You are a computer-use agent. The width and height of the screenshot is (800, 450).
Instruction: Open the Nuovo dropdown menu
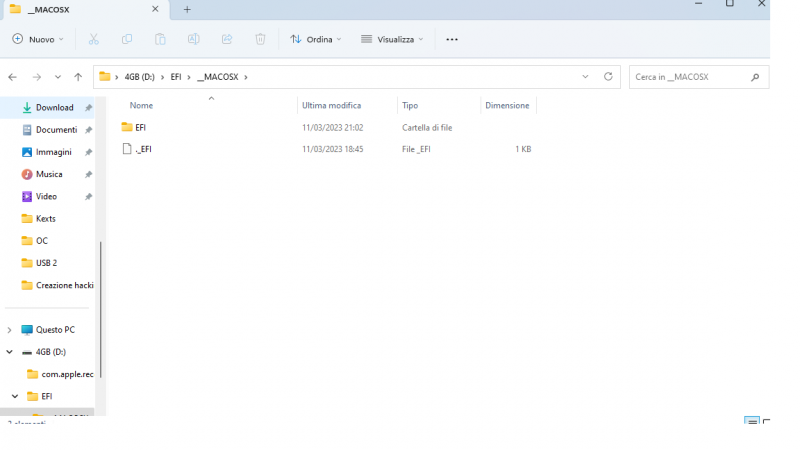coord(38,39)
